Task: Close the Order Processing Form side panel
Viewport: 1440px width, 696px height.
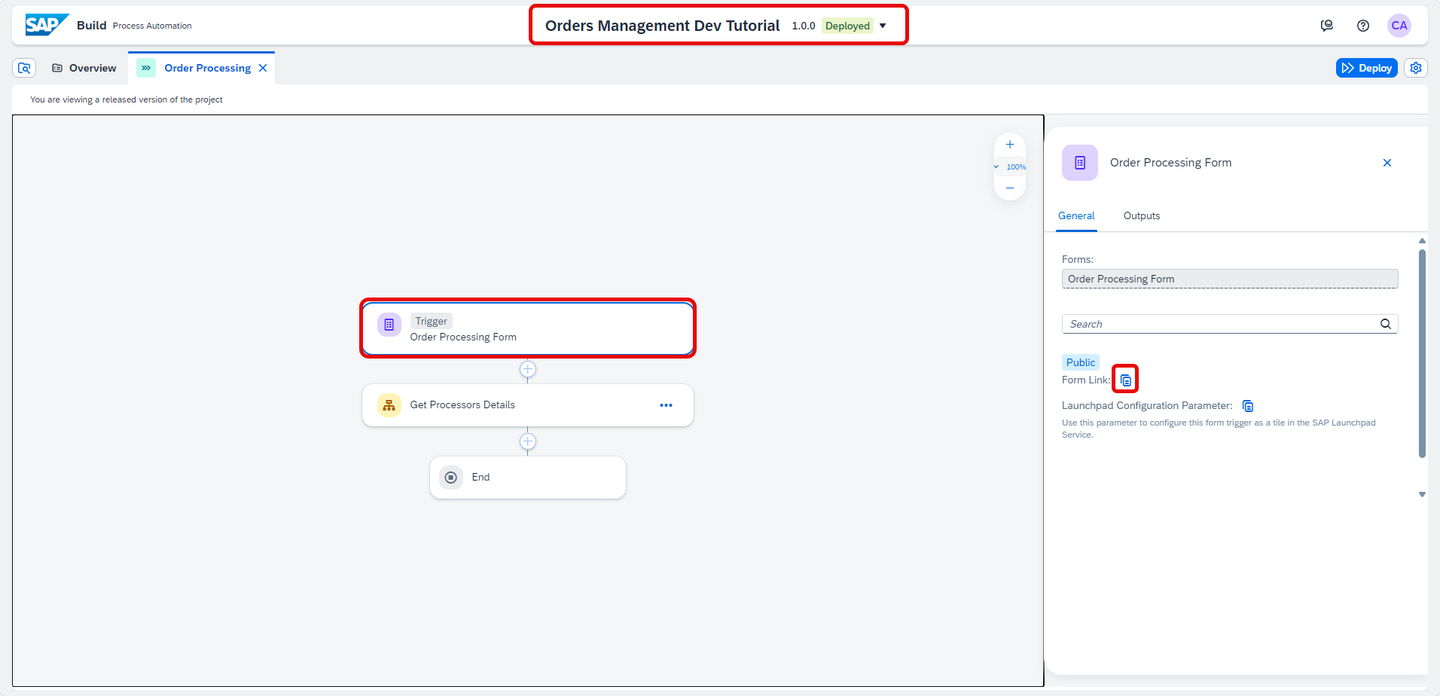Action: [1387, 163]
